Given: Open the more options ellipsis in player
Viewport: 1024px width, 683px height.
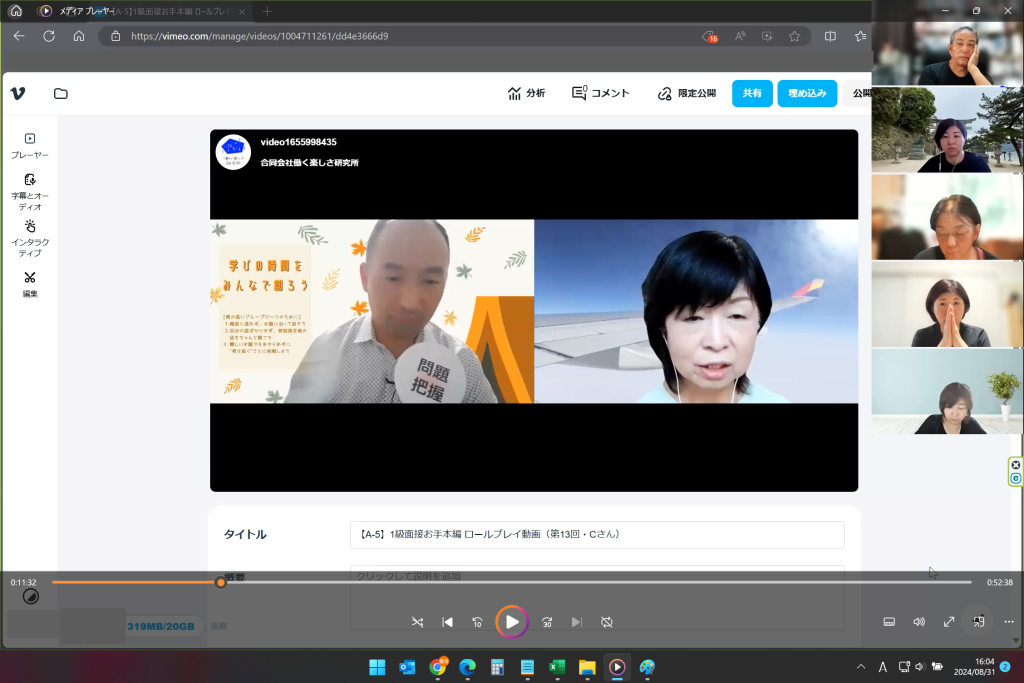Looking at the screenshot, I should coord(1008,622).
